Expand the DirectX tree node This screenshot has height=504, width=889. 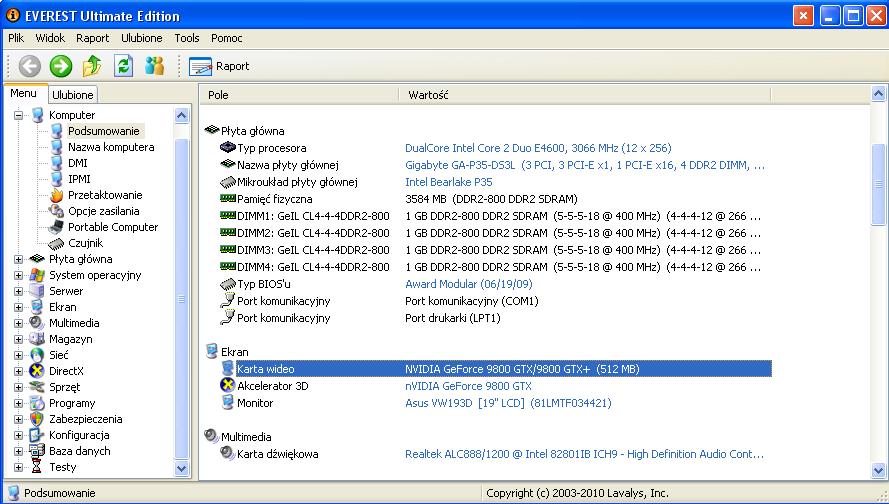19,371
